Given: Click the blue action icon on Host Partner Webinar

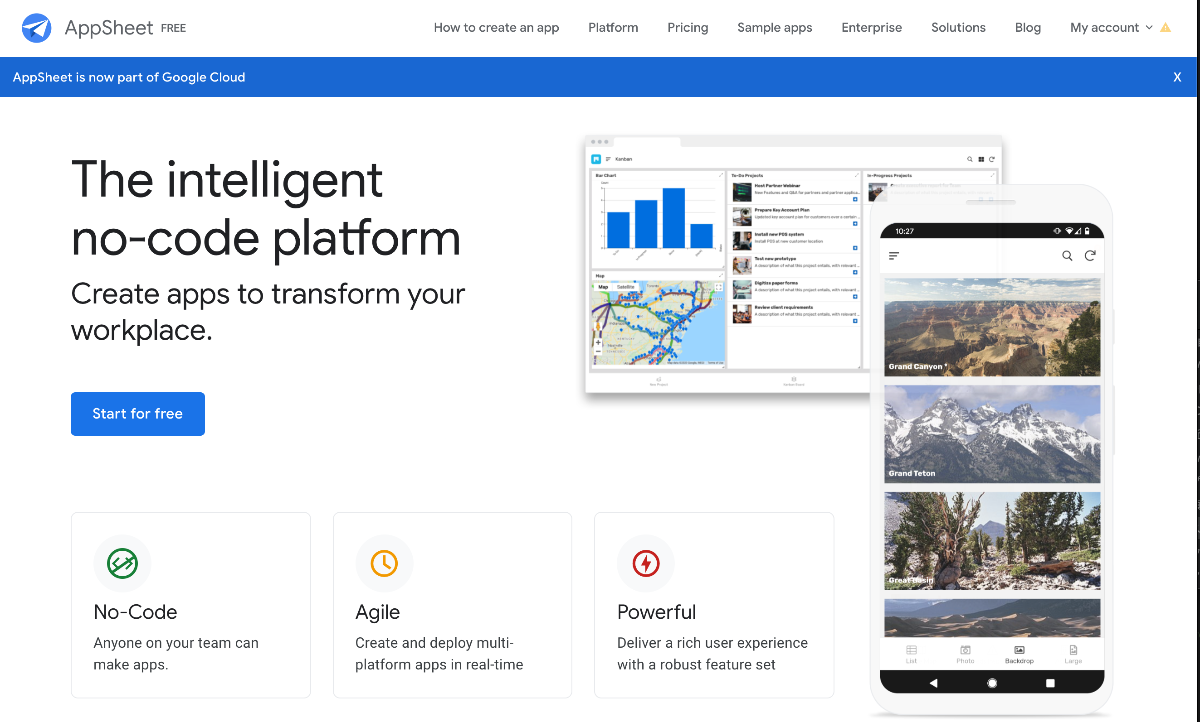Looking at the screenshot, I should coord(855,199).
